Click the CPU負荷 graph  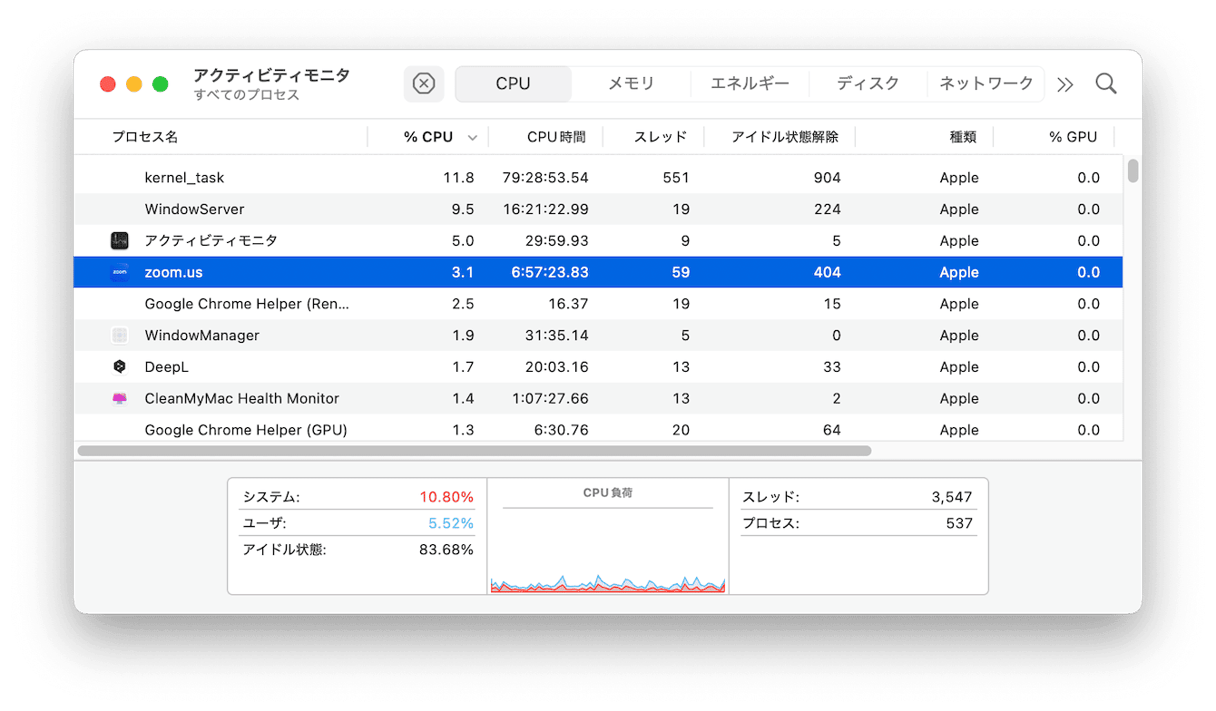[608, 537]
